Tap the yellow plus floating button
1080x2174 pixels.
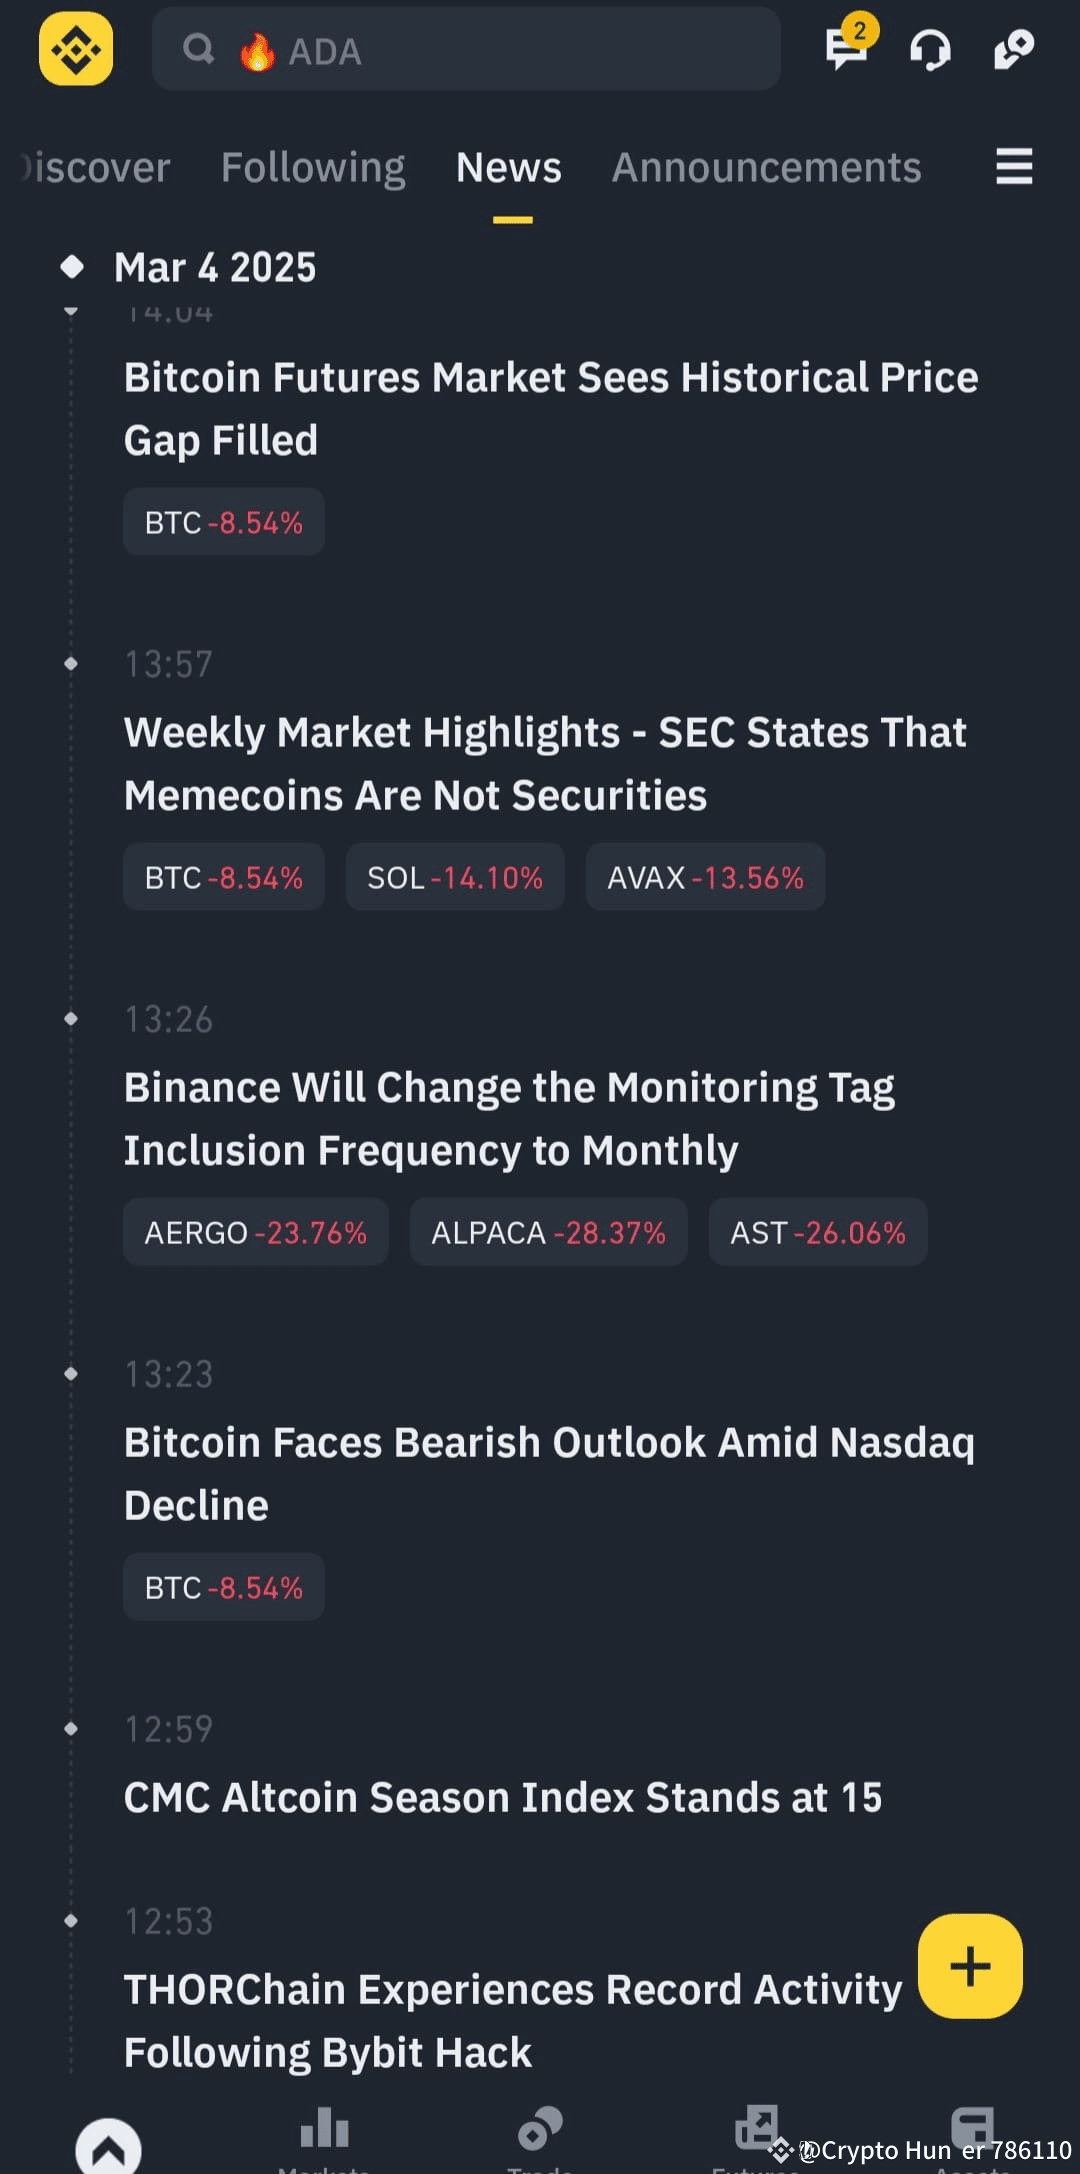point(968,1966)
